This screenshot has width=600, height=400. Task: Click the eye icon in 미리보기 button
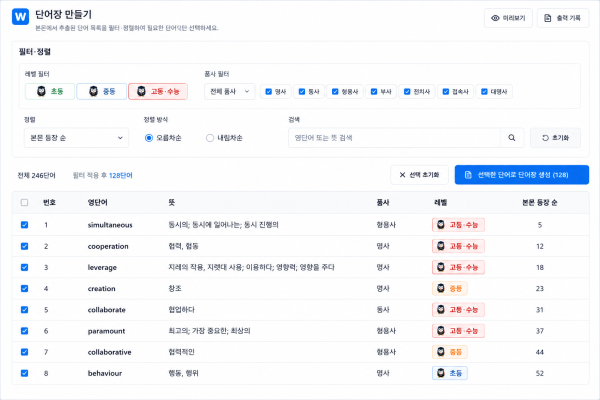click(495, 18)
